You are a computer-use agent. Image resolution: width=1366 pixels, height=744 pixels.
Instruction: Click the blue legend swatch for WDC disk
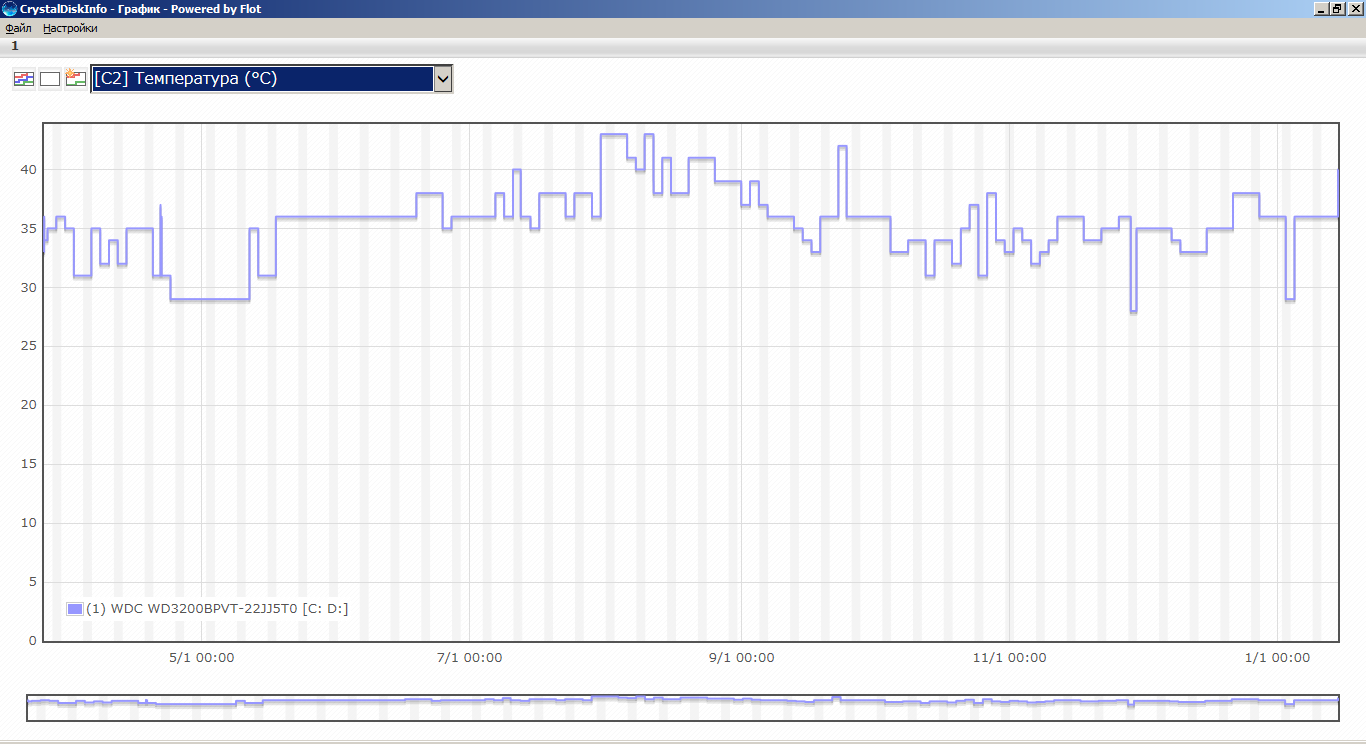tap(75, 608)
